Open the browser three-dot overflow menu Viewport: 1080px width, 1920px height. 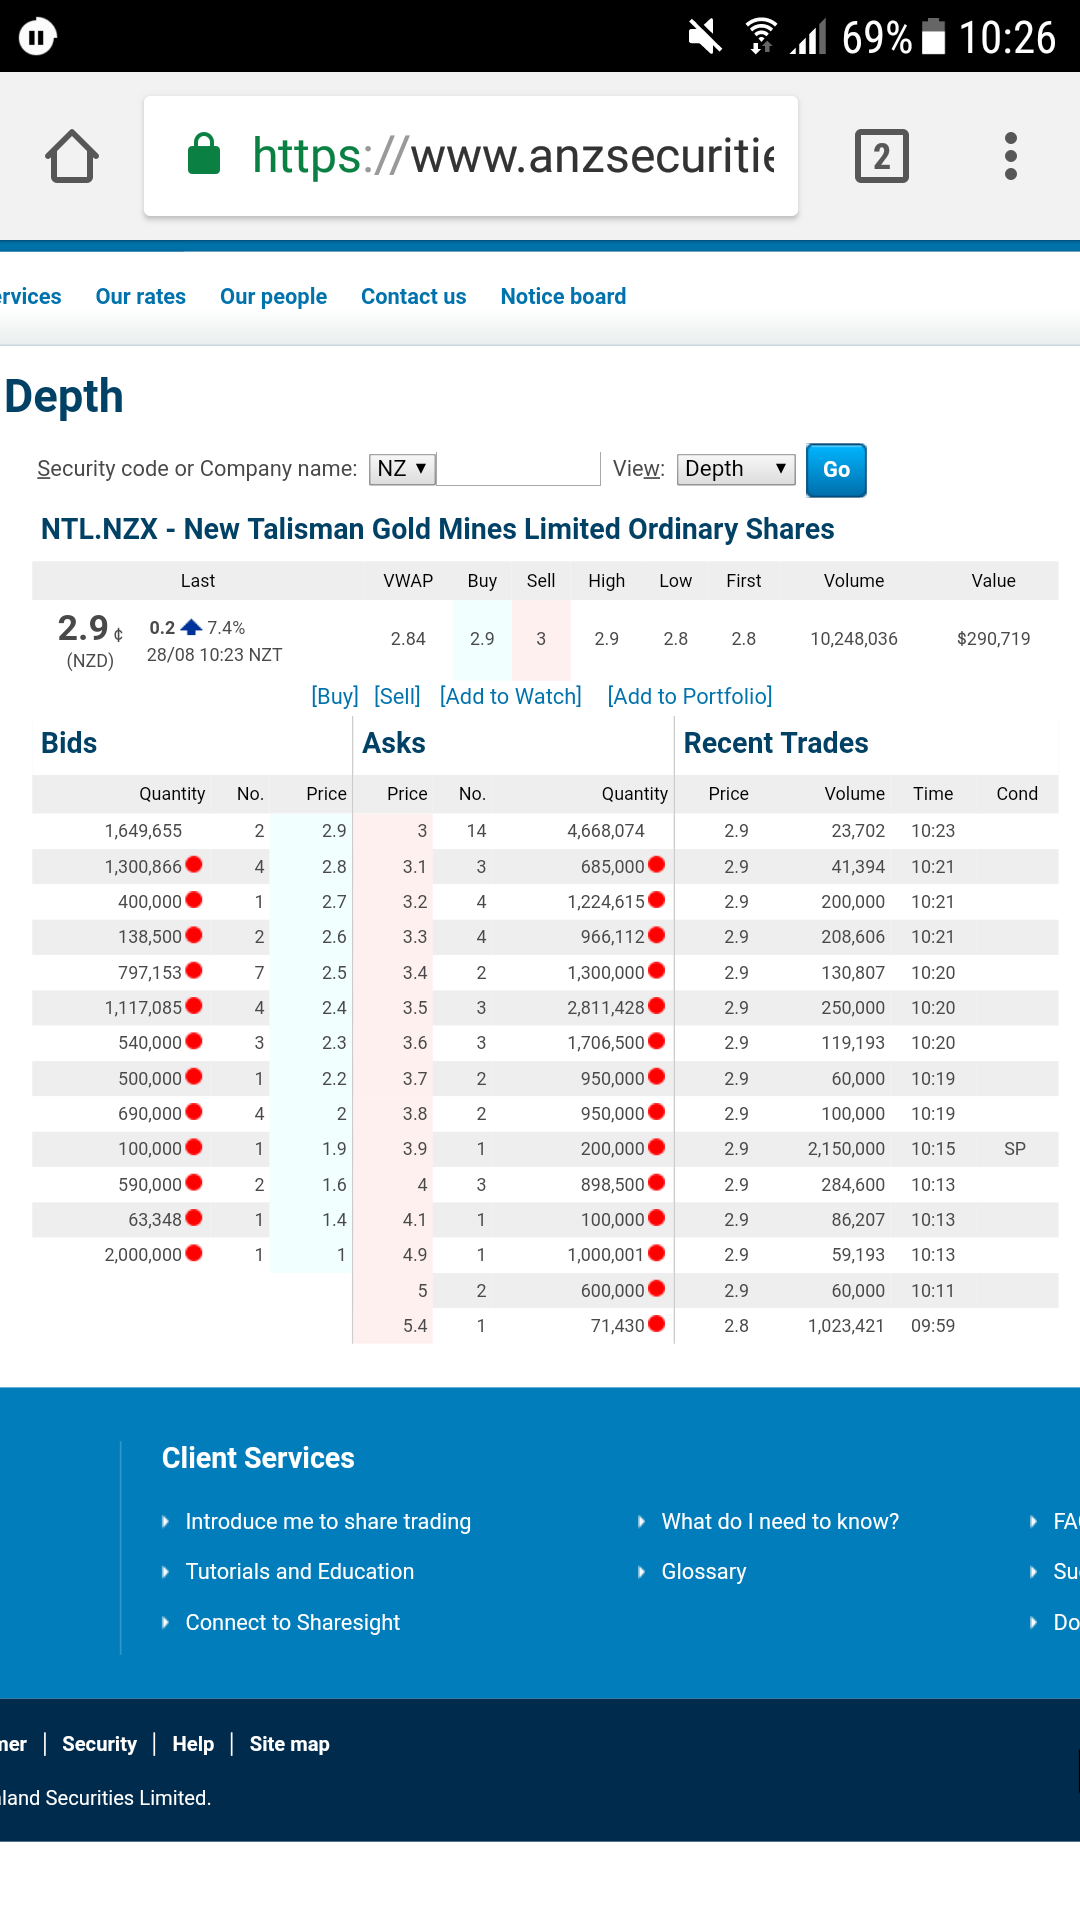[1011, 156]
